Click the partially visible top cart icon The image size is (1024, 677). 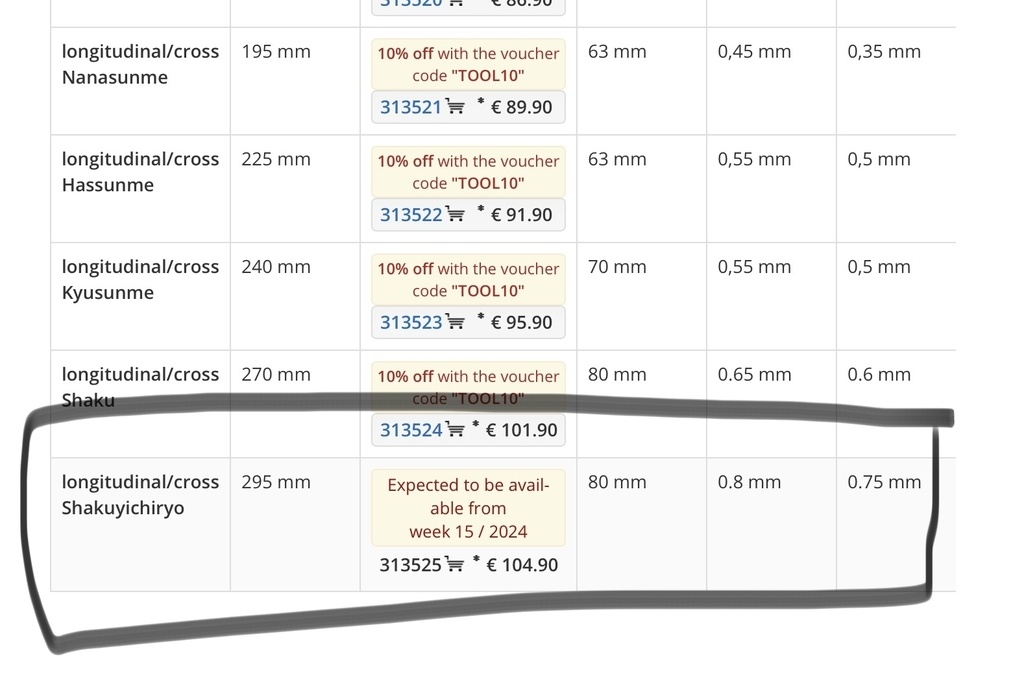point(456,3)
